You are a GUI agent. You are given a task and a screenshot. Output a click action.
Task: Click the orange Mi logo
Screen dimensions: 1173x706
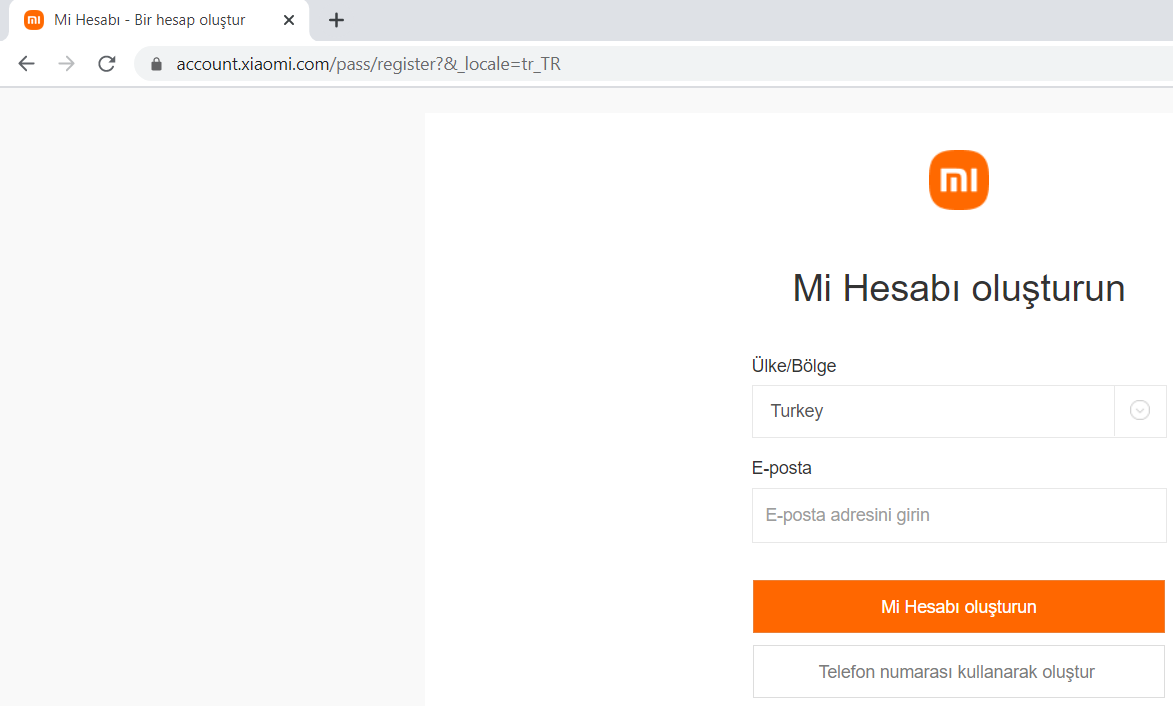pos(958,180)
